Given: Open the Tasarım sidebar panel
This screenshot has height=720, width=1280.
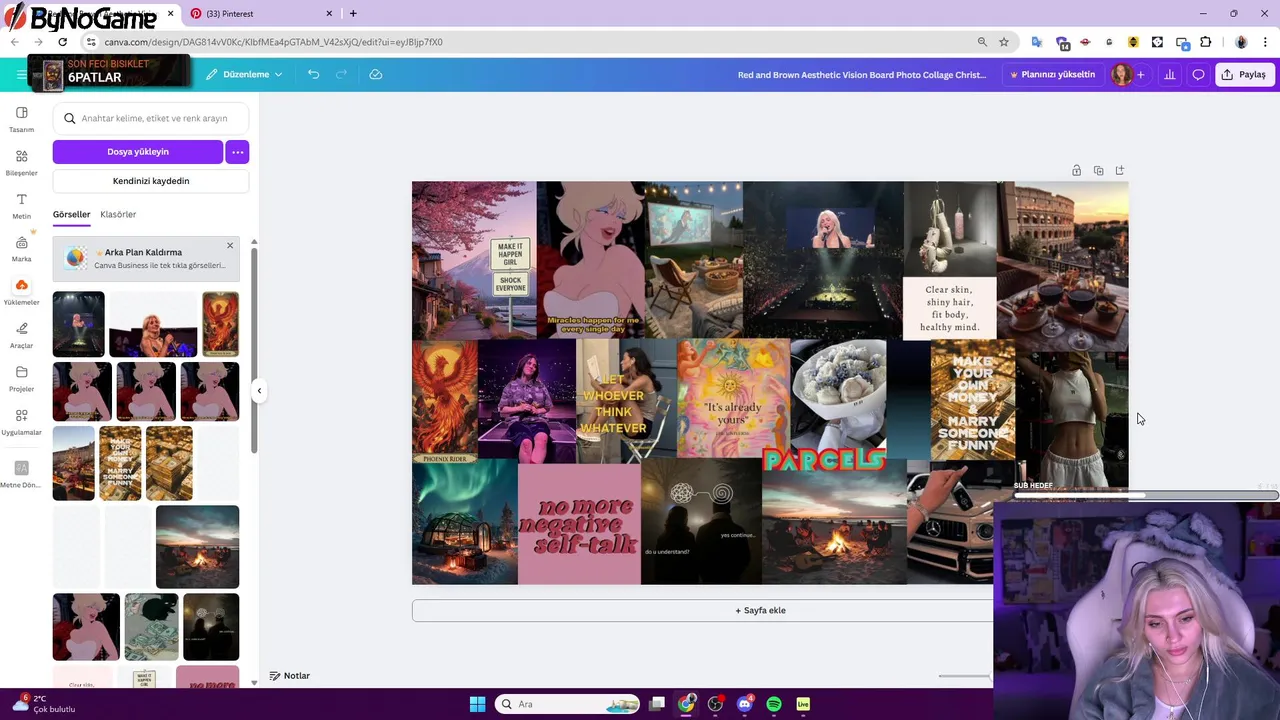Looking at the screenshot, I should (x=21, y=119).
